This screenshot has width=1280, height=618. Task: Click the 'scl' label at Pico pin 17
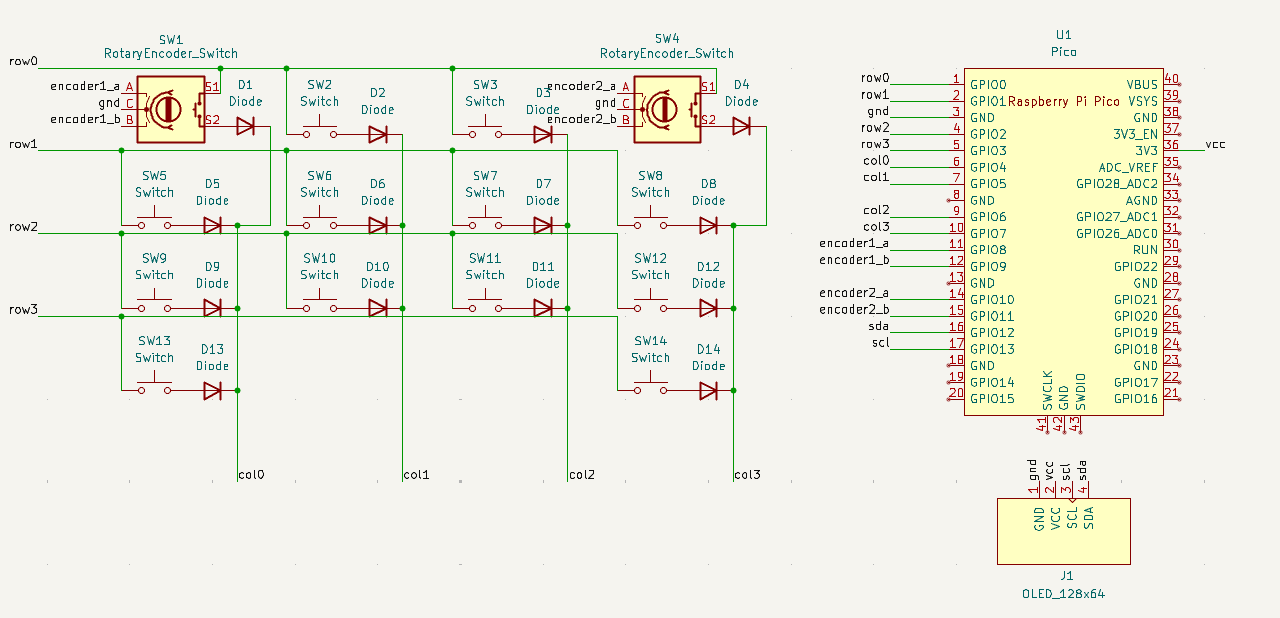click(x=880, y=343)
